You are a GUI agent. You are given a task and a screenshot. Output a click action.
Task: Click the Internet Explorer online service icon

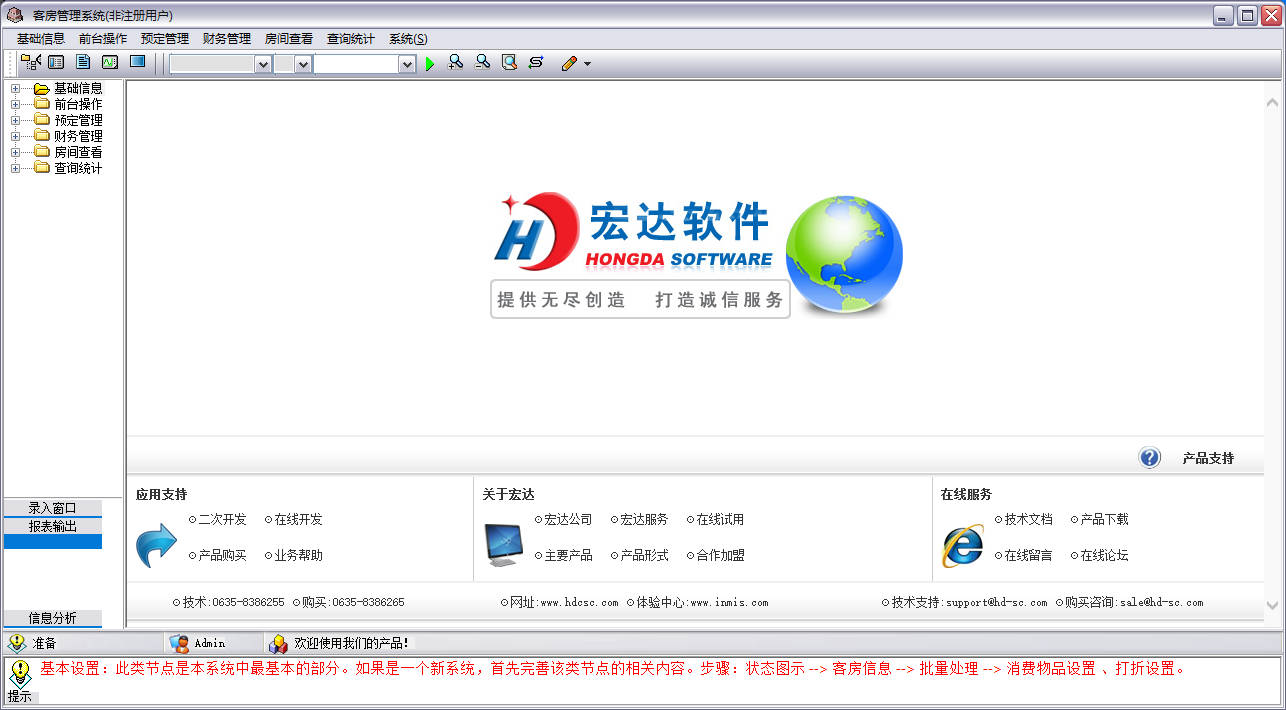coord(962,546)
